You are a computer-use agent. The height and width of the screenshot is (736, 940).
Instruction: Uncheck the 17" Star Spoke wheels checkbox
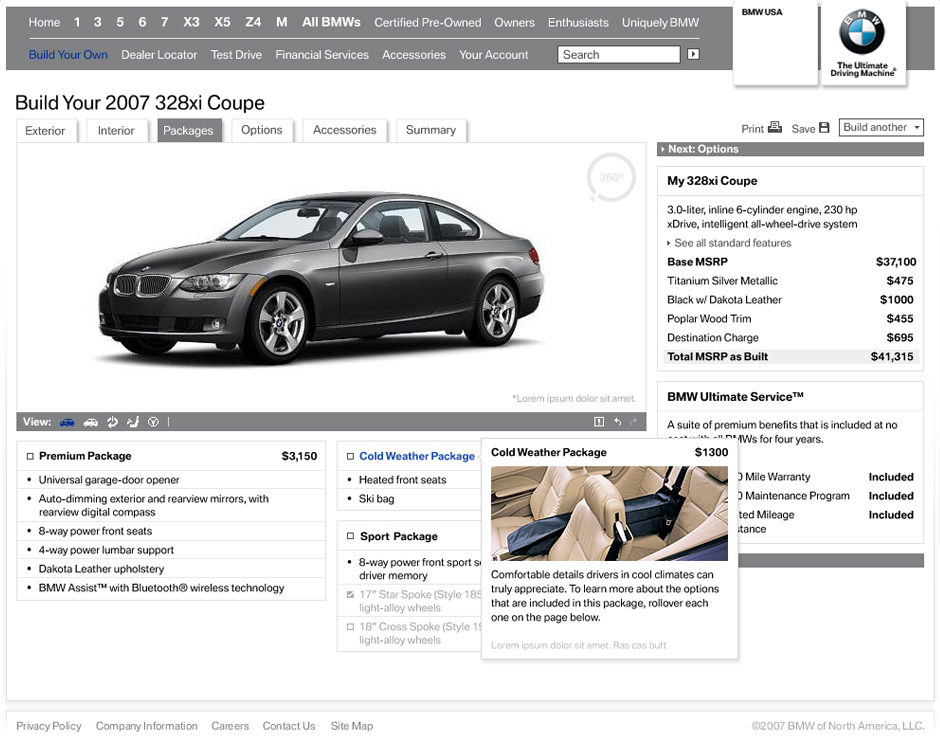click(350, 595)
